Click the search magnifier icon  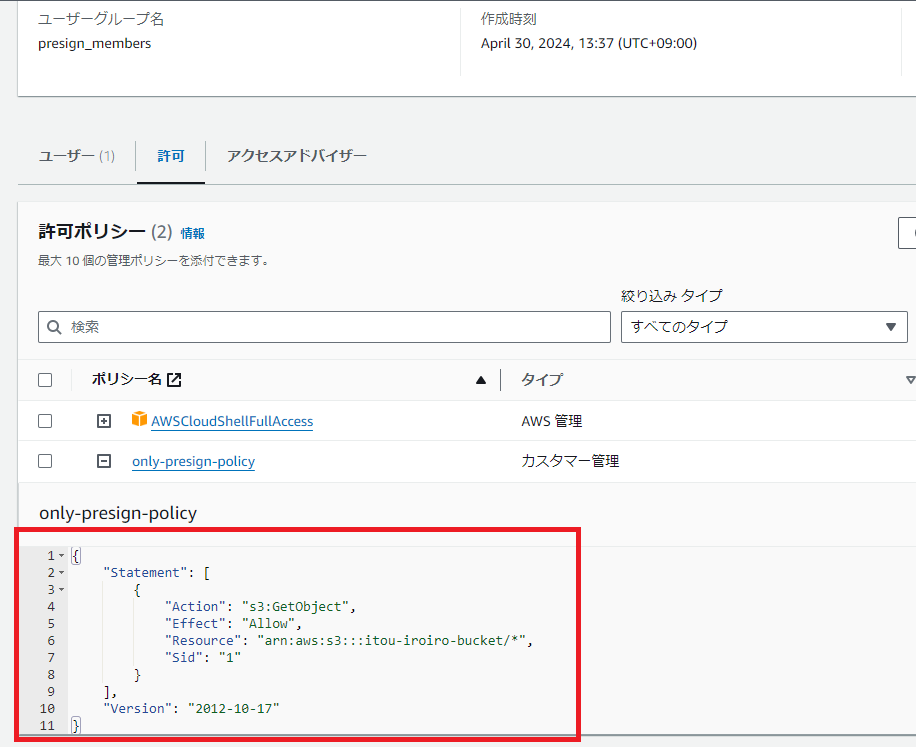(54, 326)
